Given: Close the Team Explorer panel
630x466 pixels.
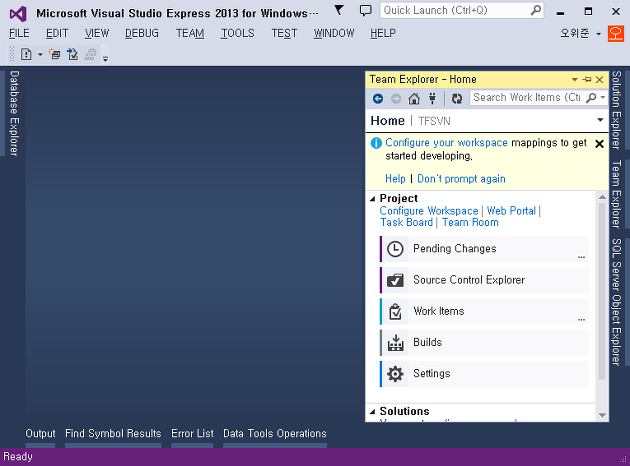Looking at the screenshot, I should (x=599, y=80).
